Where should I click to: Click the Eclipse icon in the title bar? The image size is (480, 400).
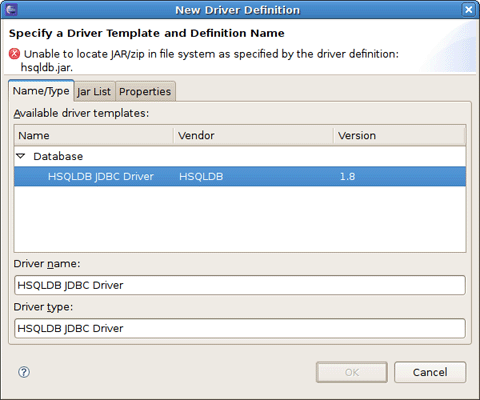click(x=11, y=10)
